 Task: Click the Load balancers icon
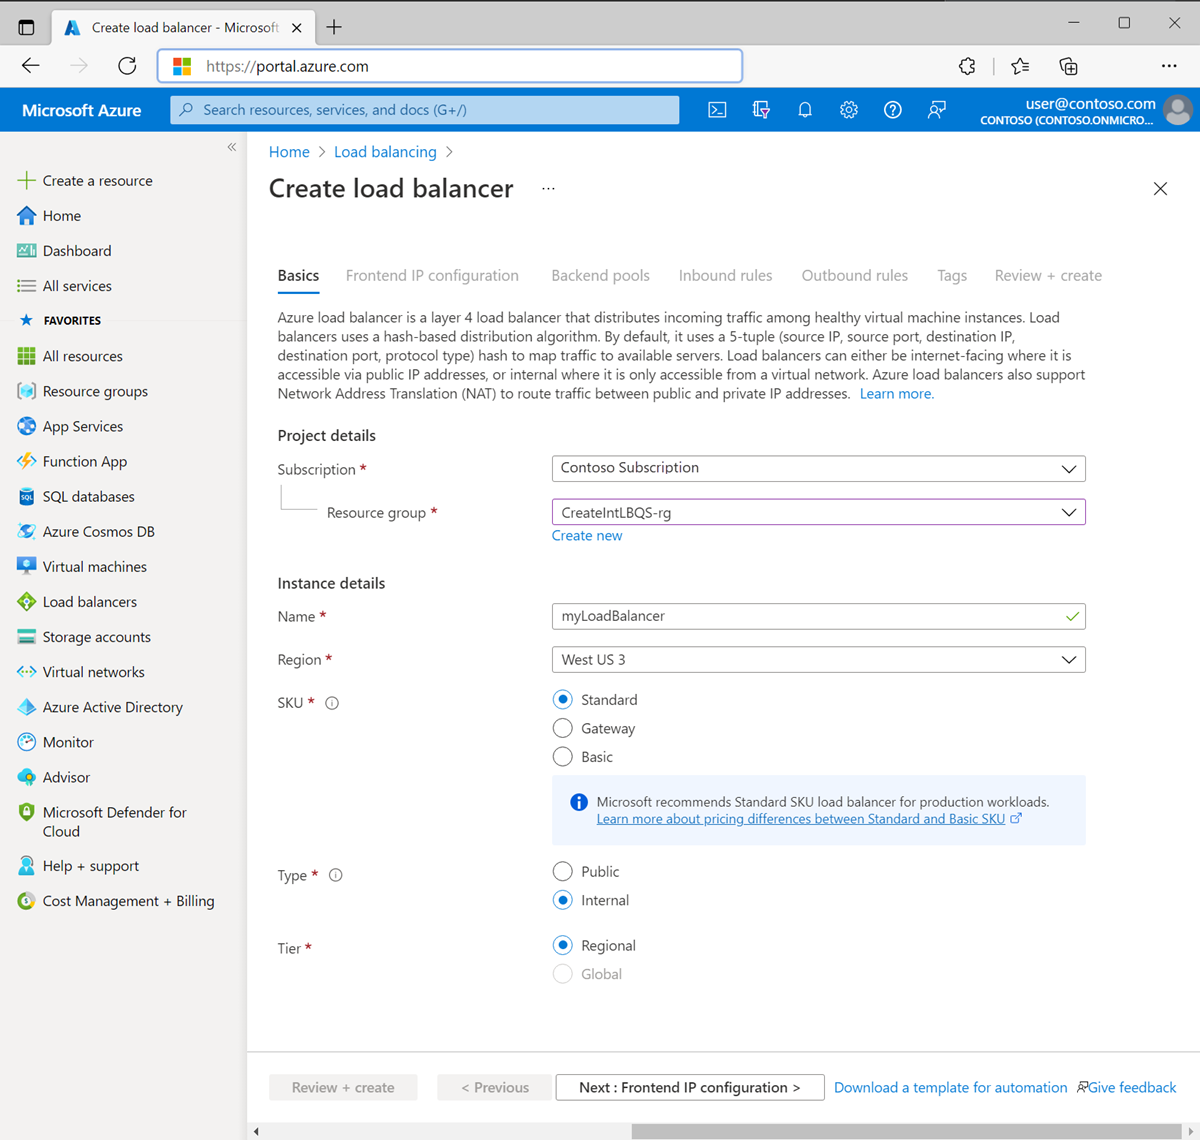26,602
